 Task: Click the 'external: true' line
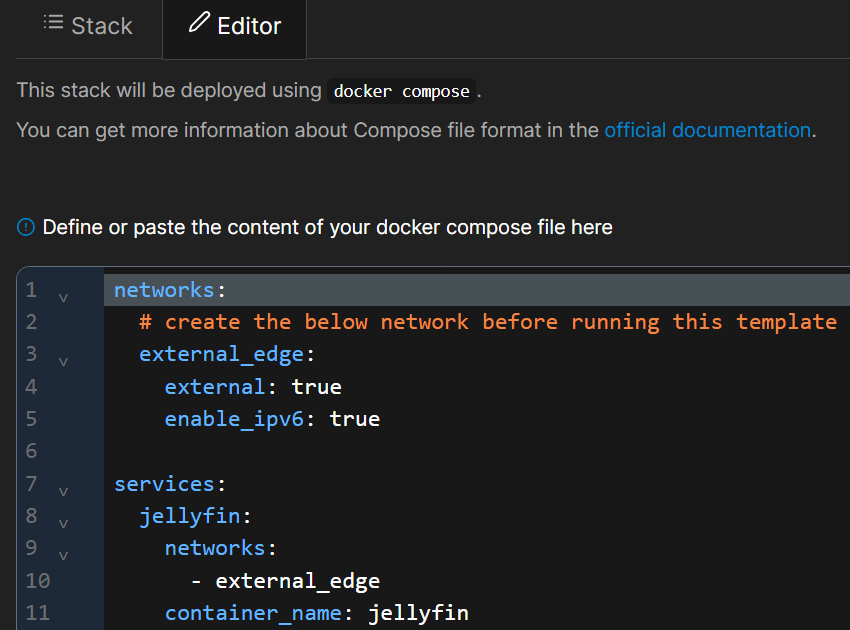(253, 387)
